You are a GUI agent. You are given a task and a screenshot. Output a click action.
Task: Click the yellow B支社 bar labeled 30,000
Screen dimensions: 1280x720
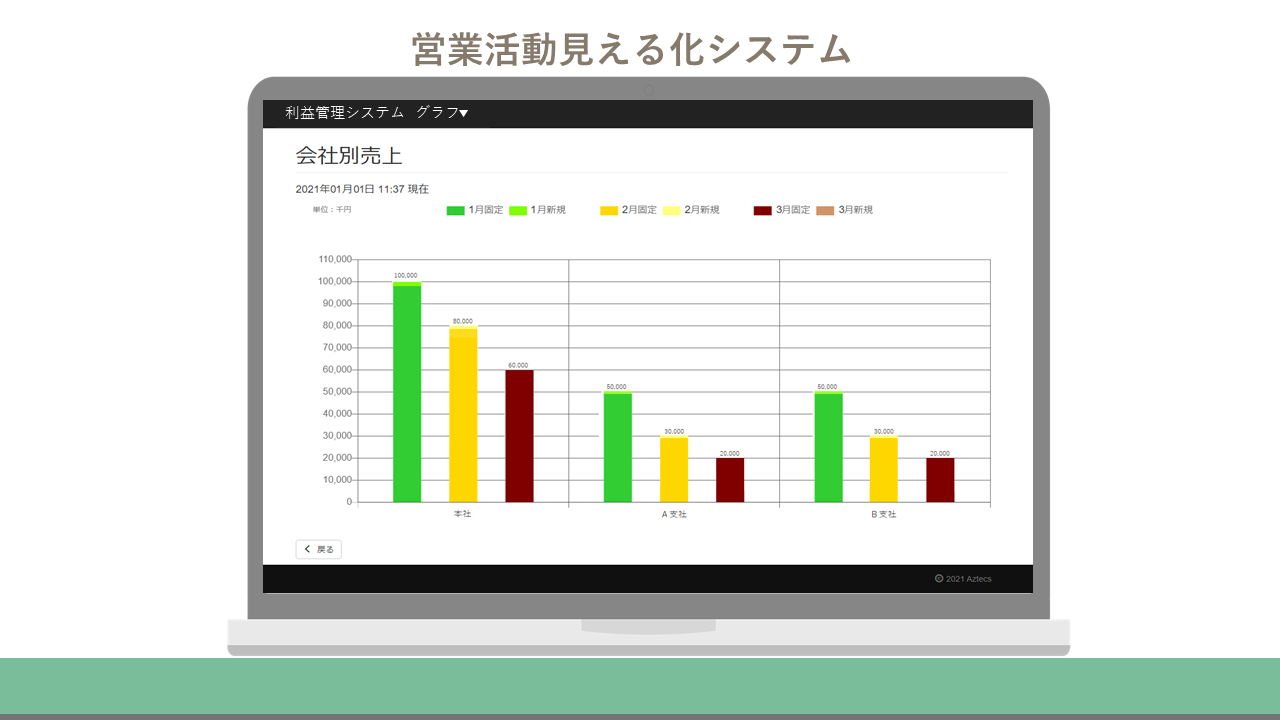[x=884, y=469]
